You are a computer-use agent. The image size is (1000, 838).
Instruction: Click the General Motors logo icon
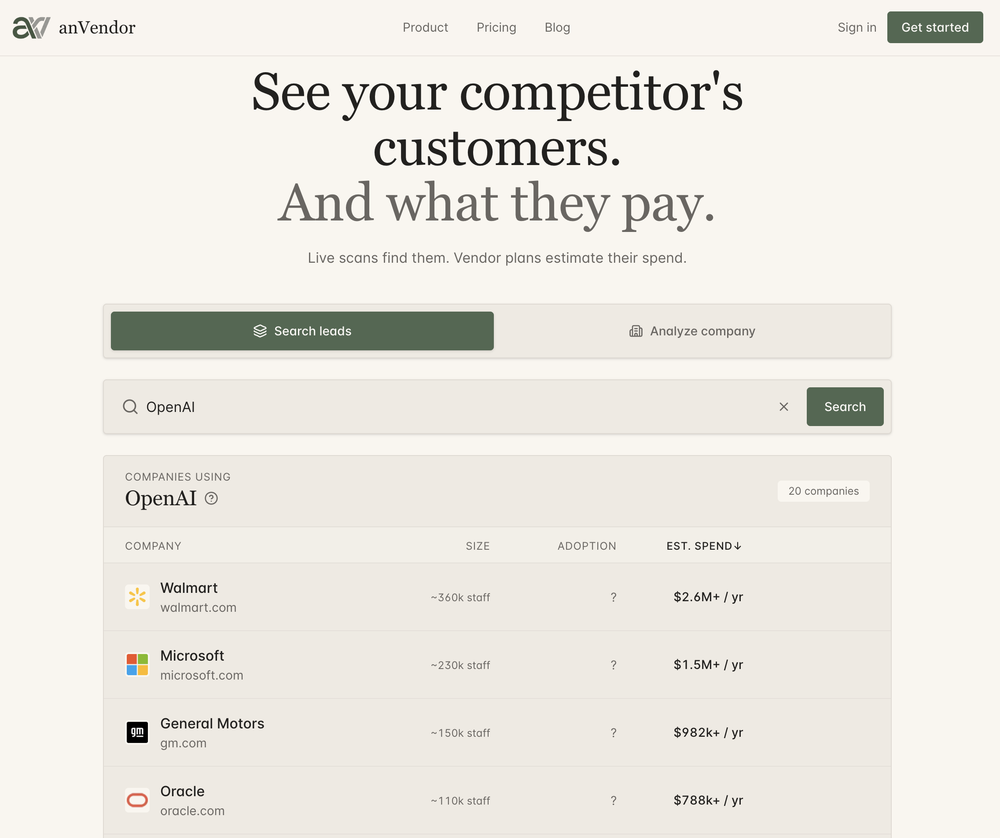(137, 732)
